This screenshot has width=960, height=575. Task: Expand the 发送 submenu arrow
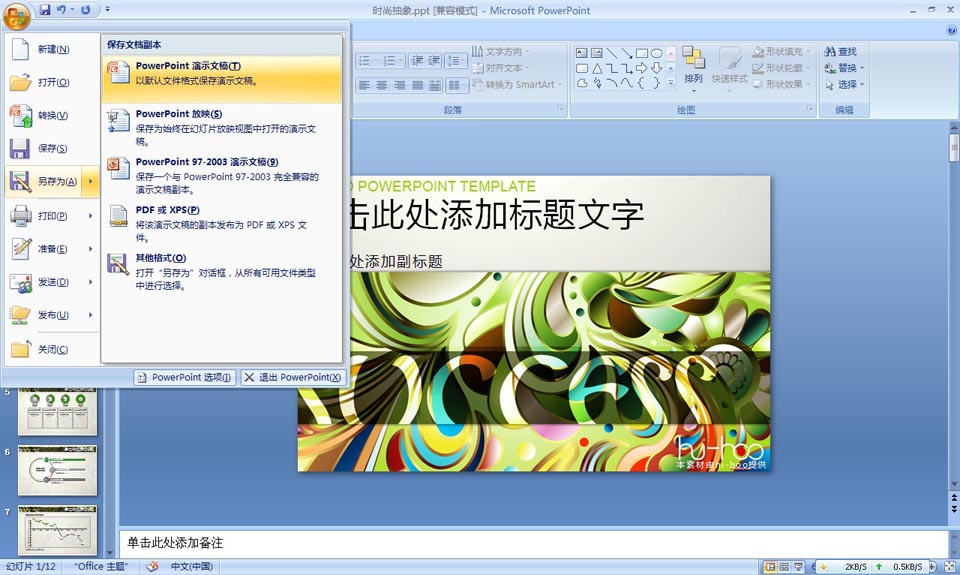click(x=91, y=282)
